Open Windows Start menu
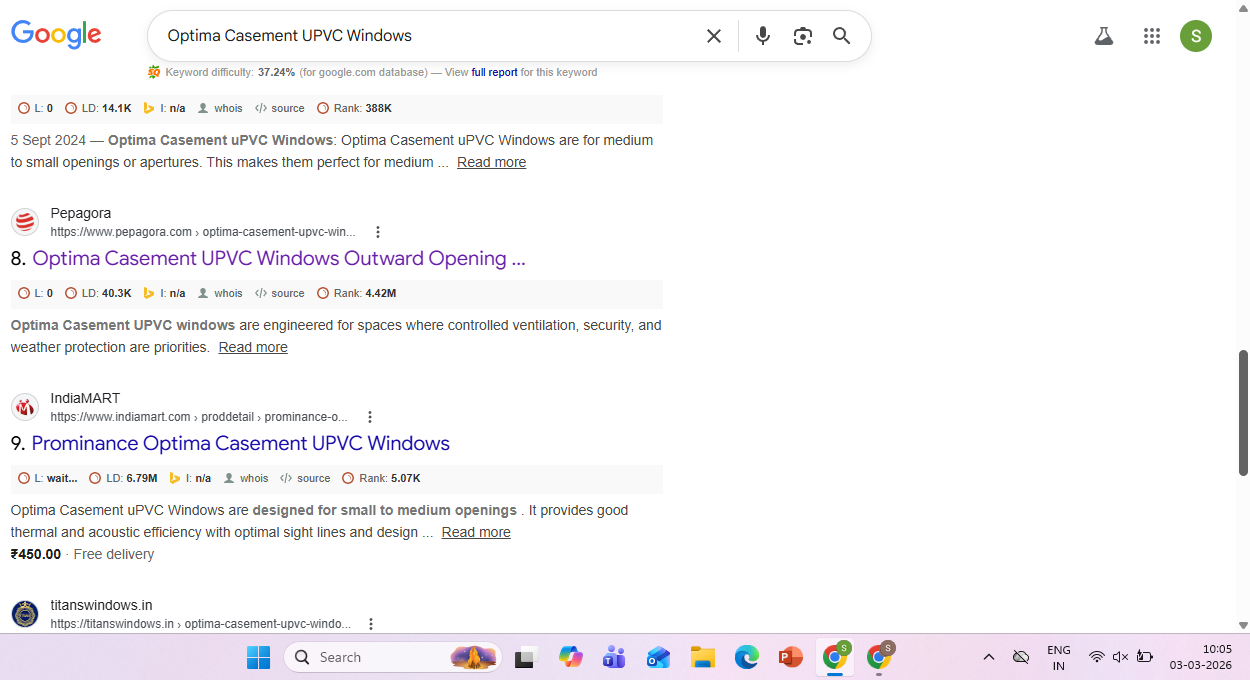The height and width of the screenshot is (680, 1250). coord(258,657)
